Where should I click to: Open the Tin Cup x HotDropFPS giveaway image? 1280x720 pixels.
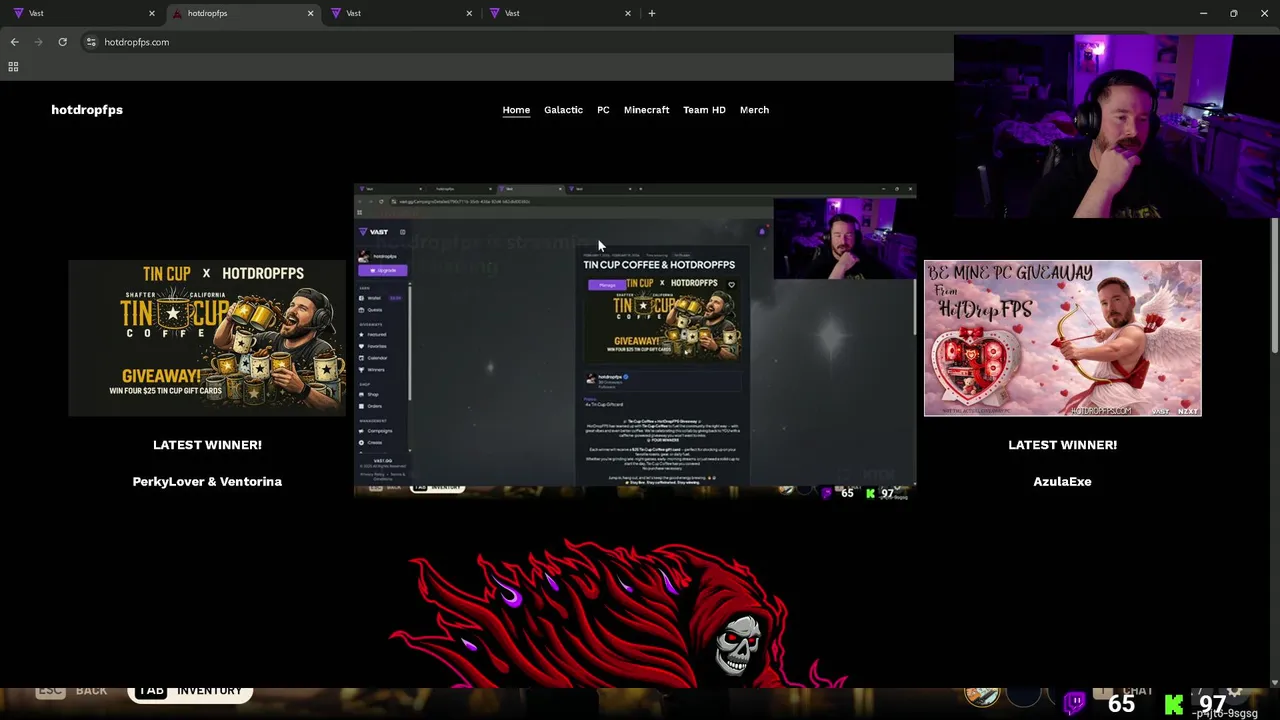click(x=207, y=338)
